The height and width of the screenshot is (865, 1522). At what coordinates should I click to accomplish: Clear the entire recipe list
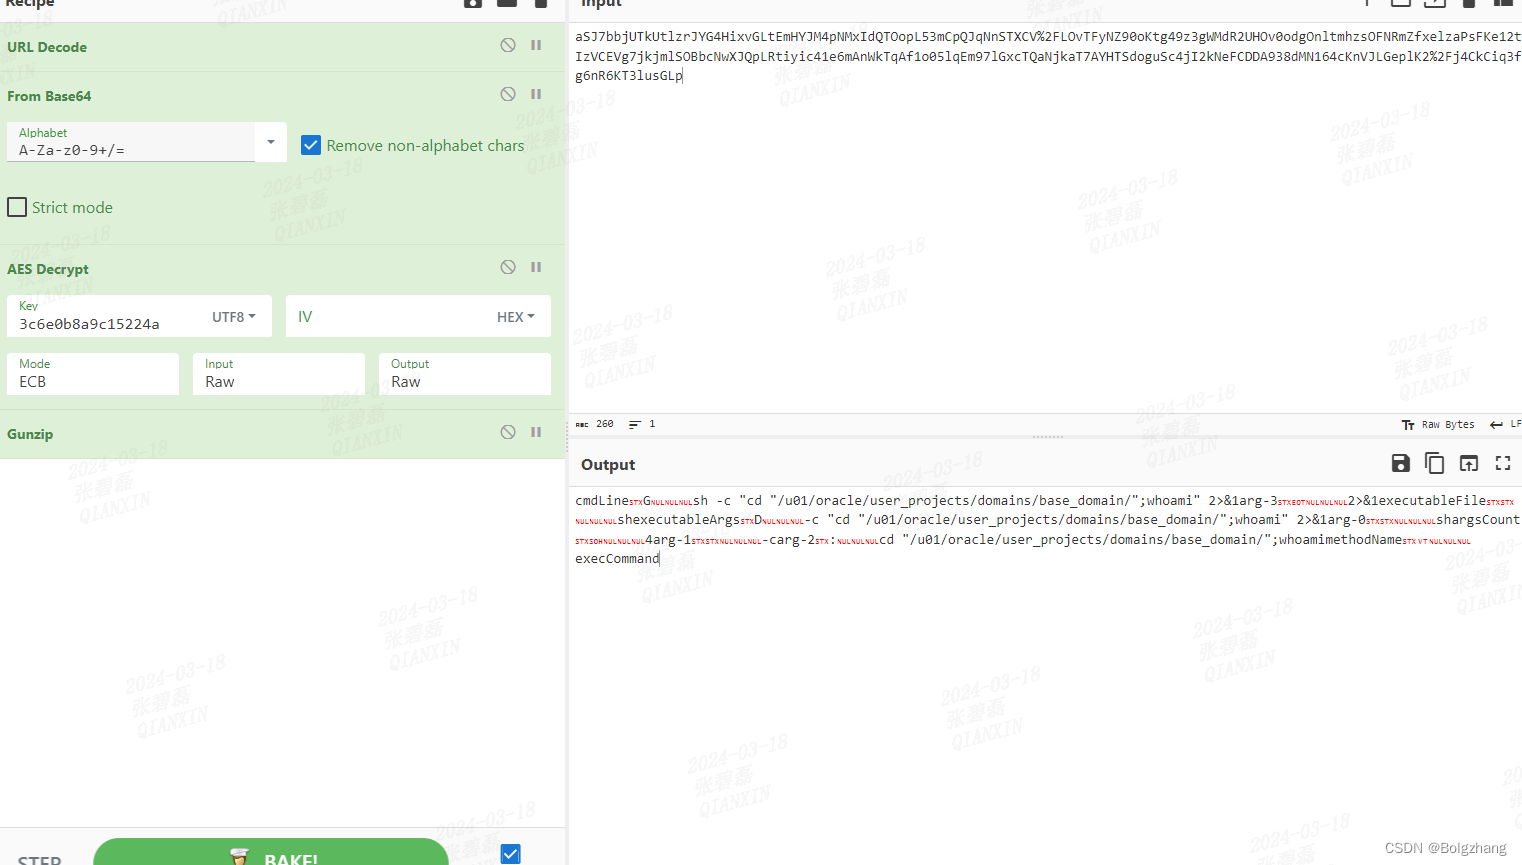pos(540,4)
